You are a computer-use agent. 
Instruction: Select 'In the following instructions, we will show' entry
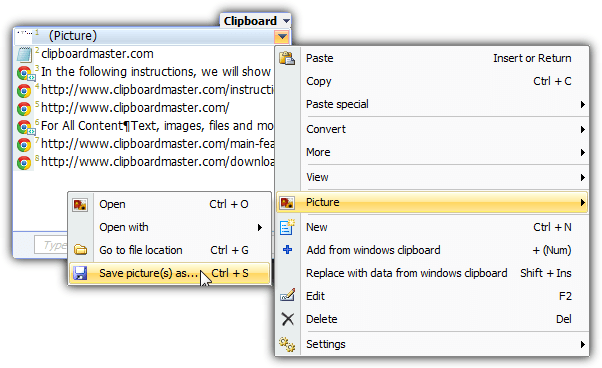click(x=144, y=72)
